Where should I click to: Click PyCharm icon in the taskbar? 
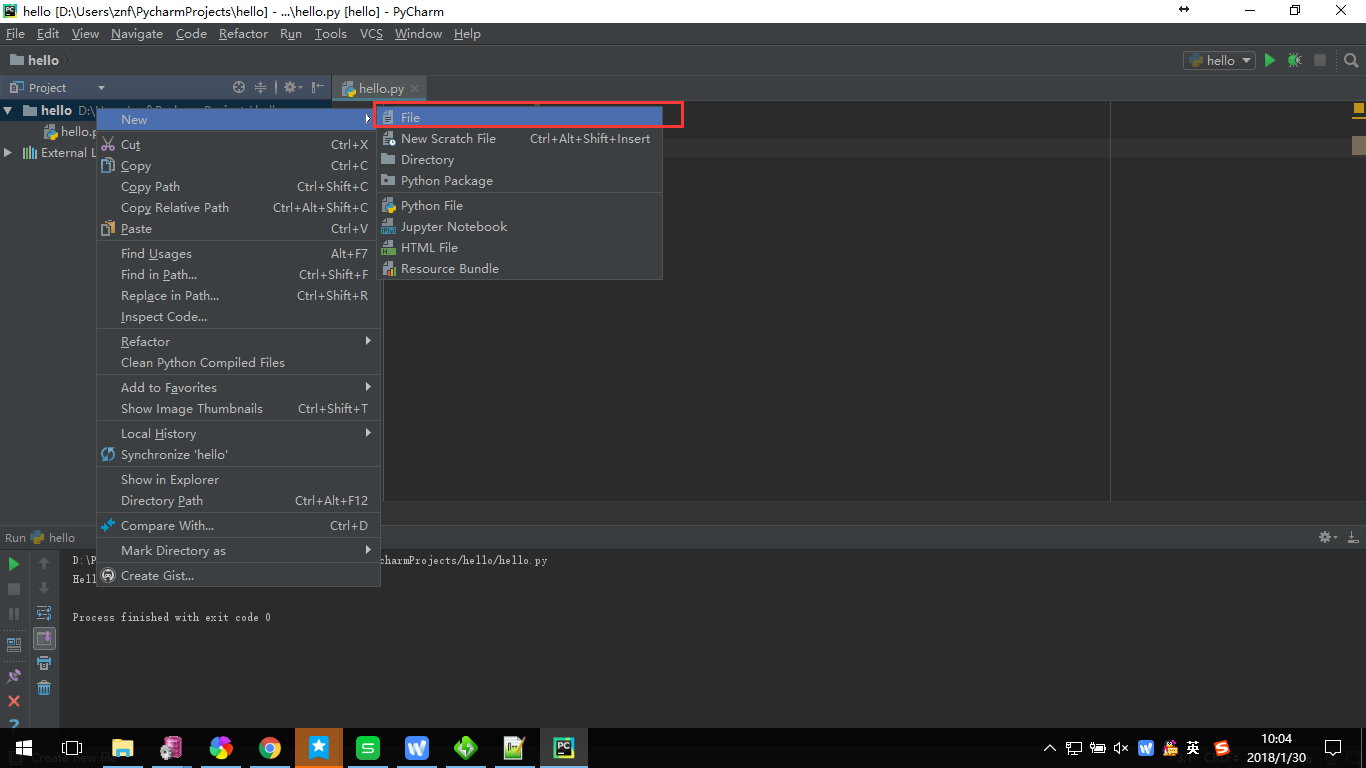coord(563,748)
